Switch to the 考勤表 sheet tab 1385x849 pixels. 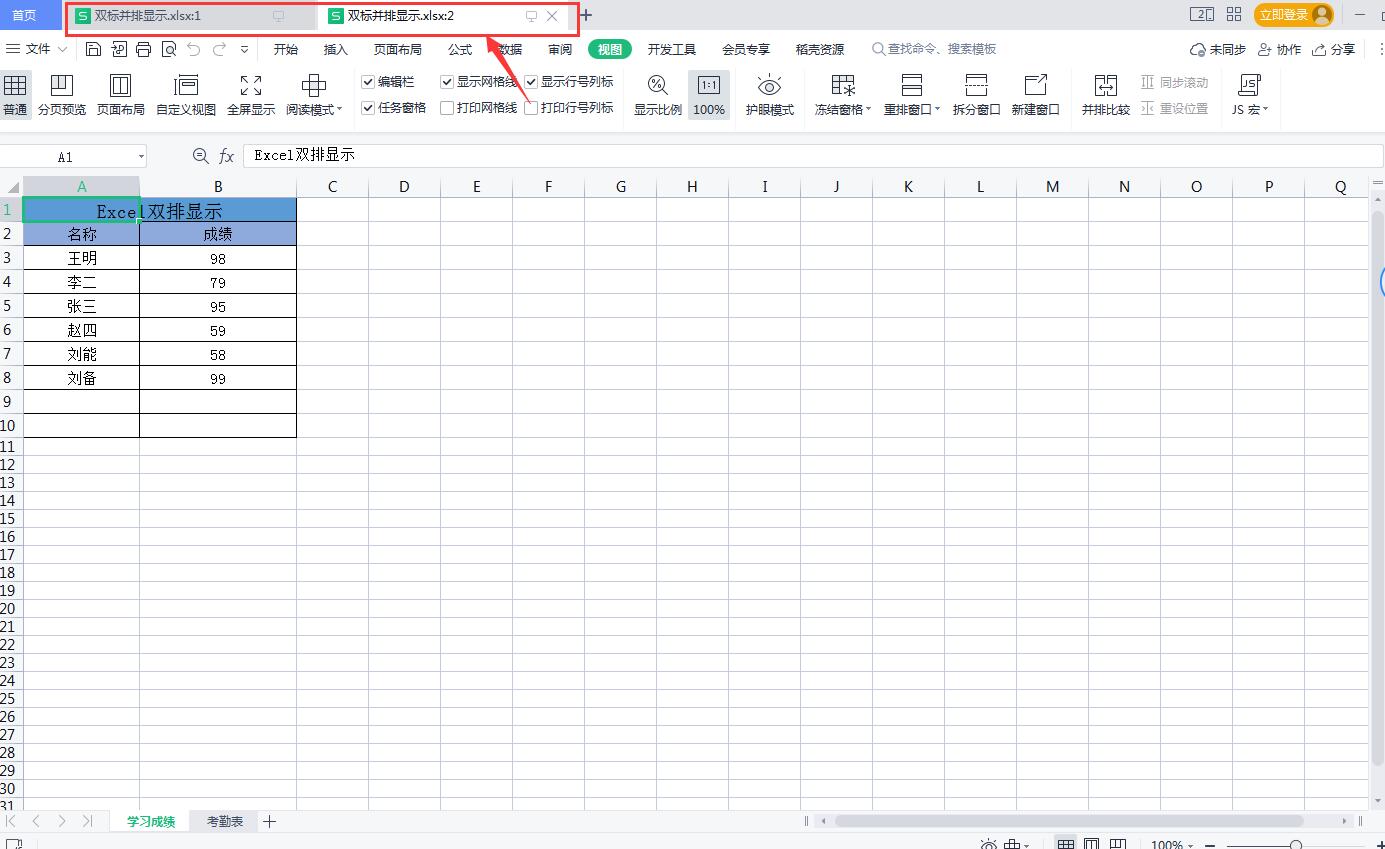click(225, 821)
